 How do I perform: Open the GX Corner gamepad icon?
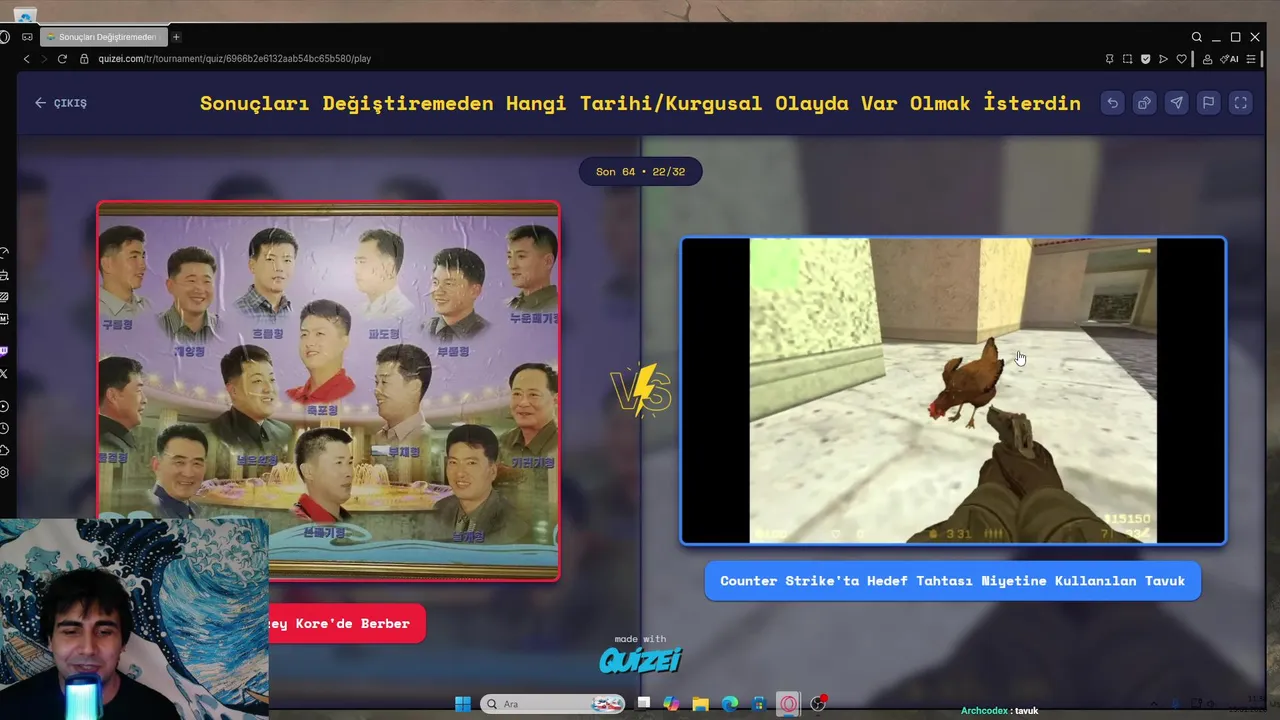tap(27, 37)
